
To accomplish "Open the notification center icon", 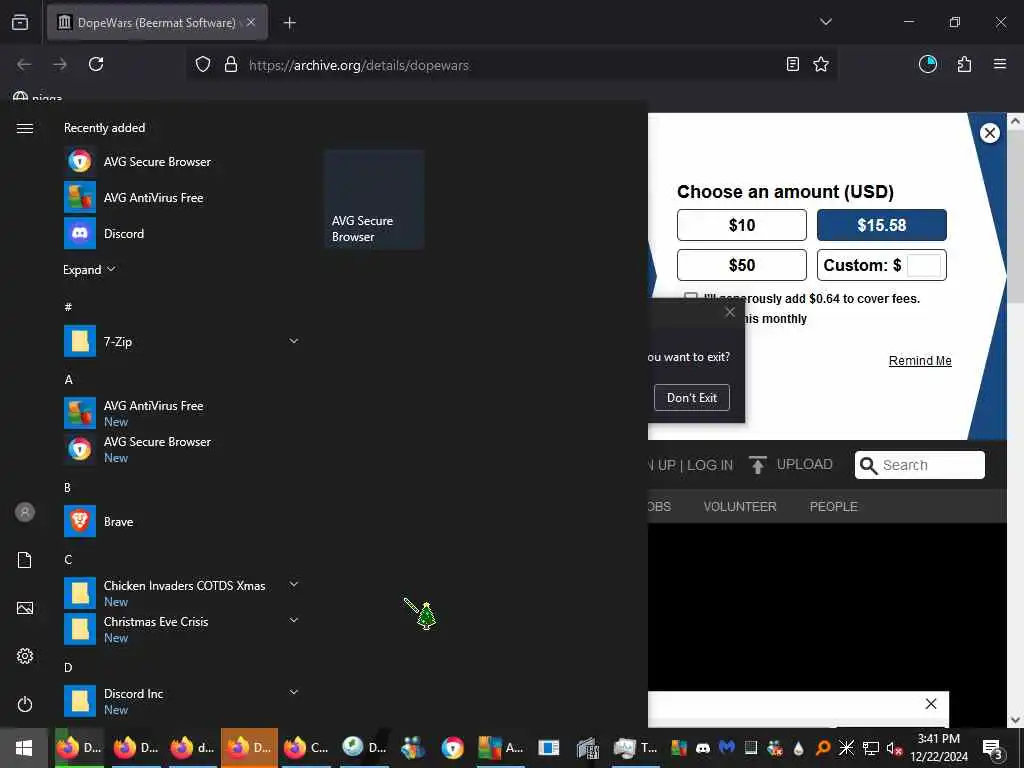I will [x=993, y=748].
